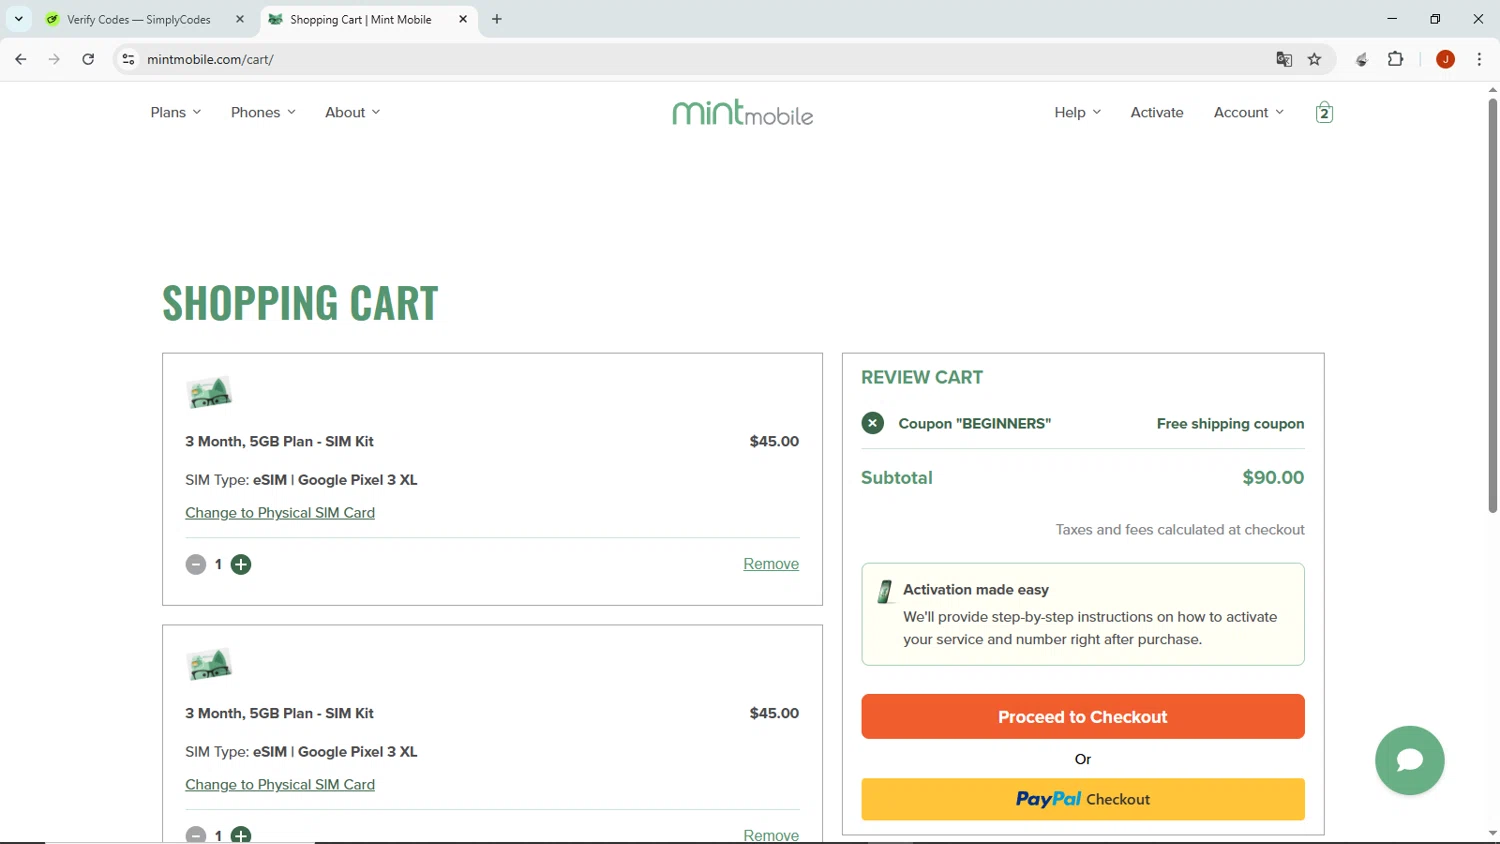Expand the Plans menu

pyautogui.click(x=176, y=112)
